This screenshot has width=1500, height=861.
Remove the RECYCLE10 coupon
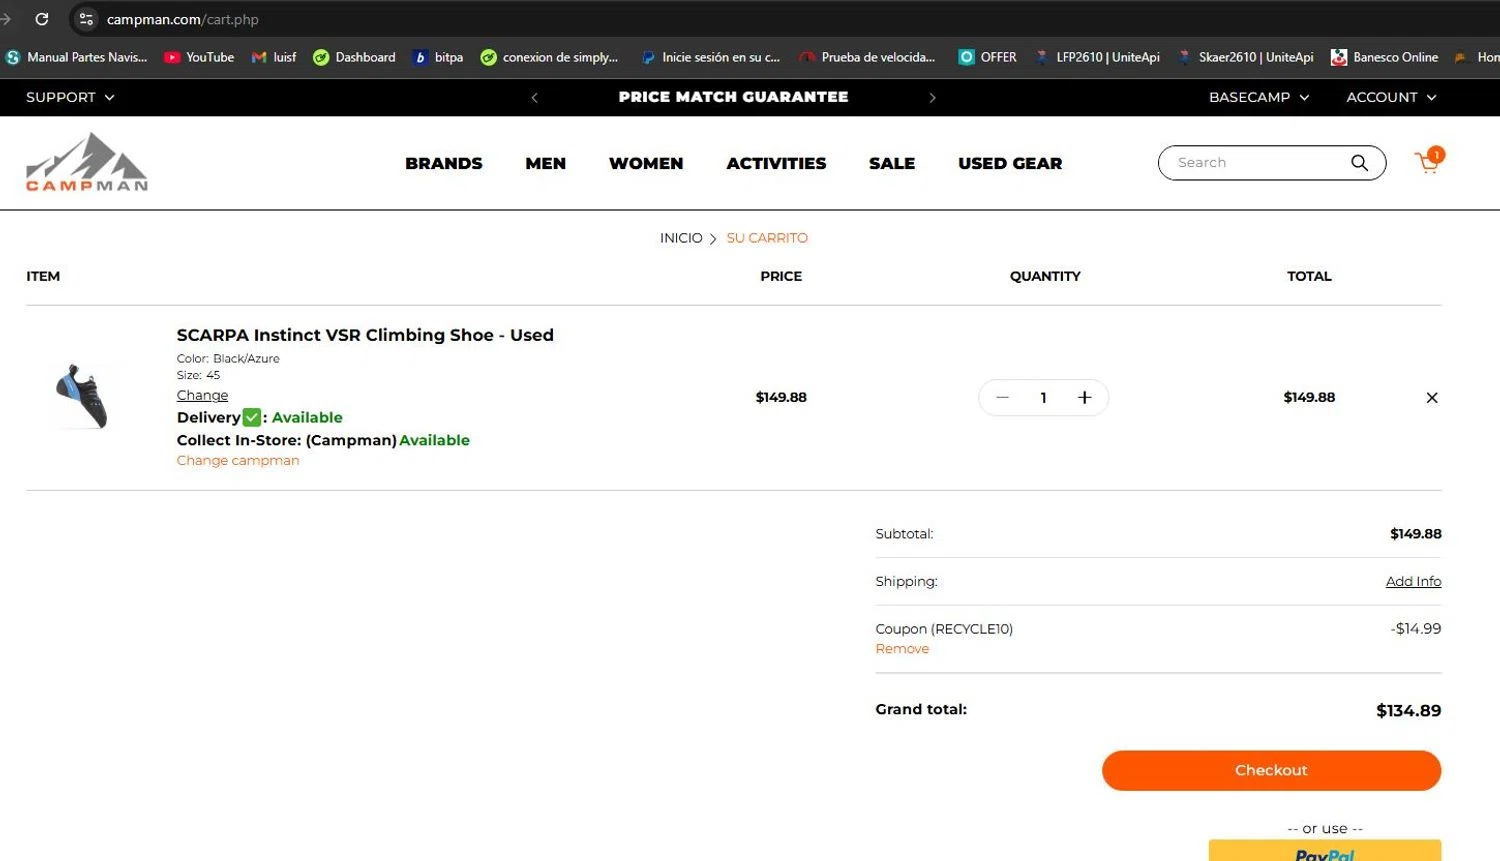click(902, 649)
